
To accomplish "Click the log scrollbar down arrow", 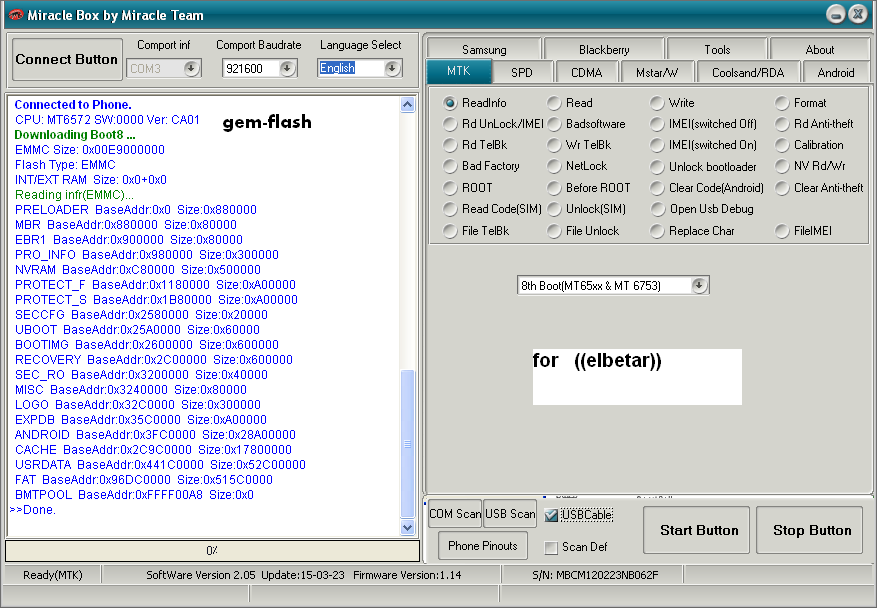I will click(x=408, y=527).
